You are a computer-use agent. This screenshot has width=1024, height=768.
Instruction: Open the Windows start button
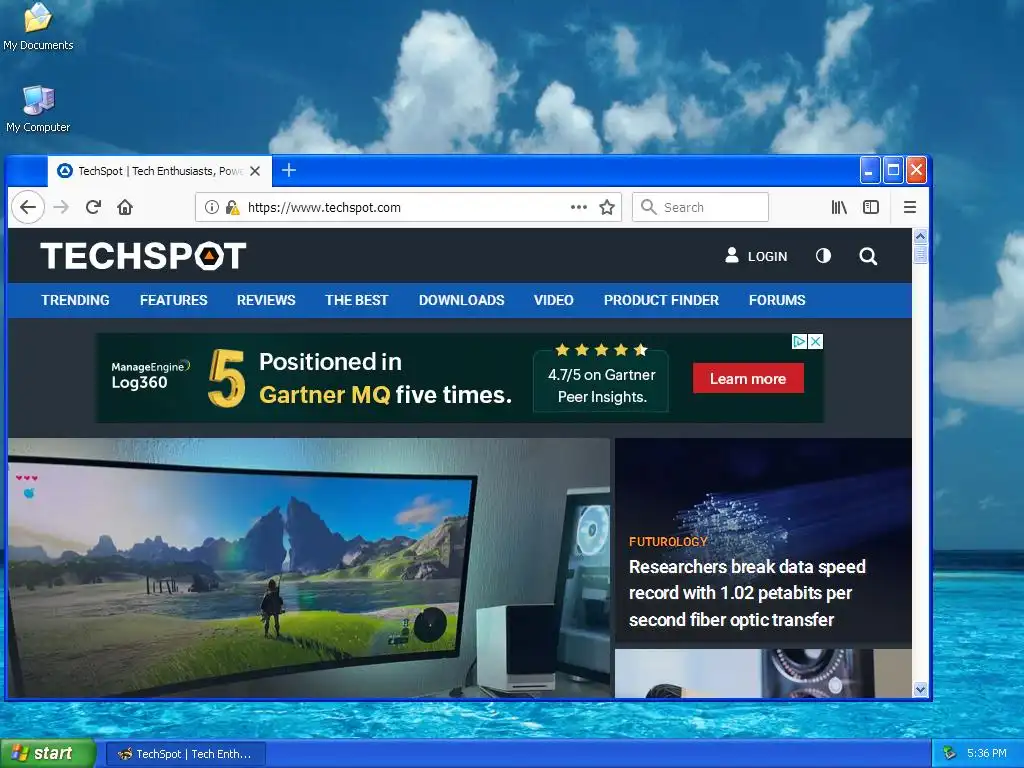(x=48, y=753)
